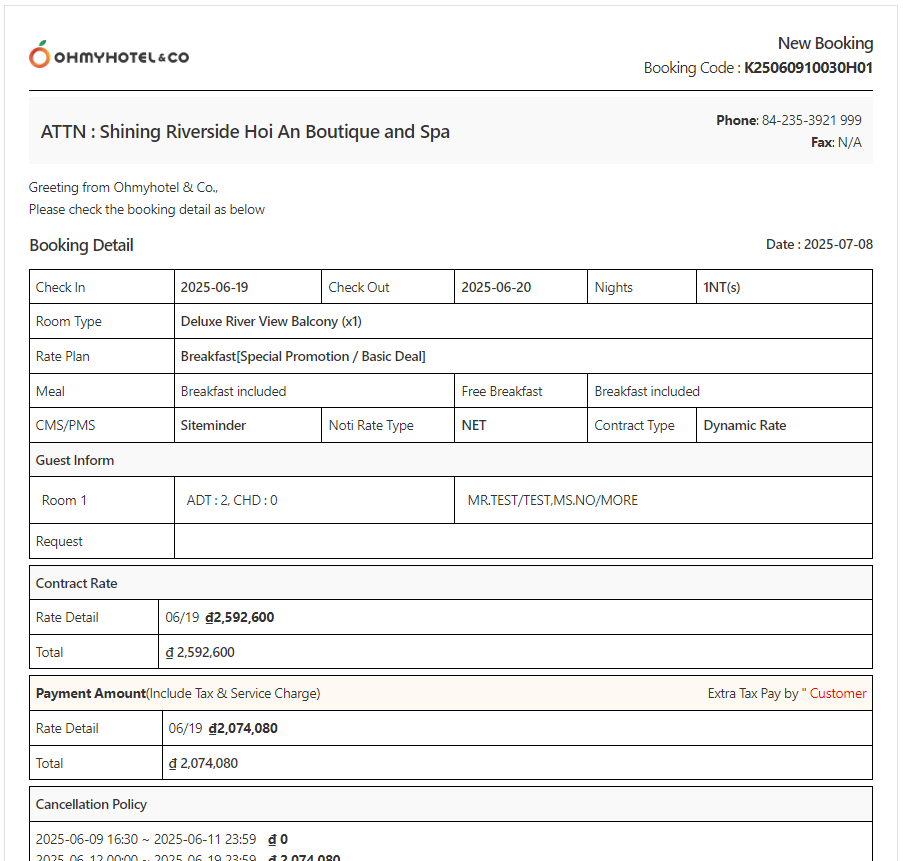The width and height of the screenshot is (903, 861).
Task: Click the Cancellation Policy header
Action: point(91,804)
